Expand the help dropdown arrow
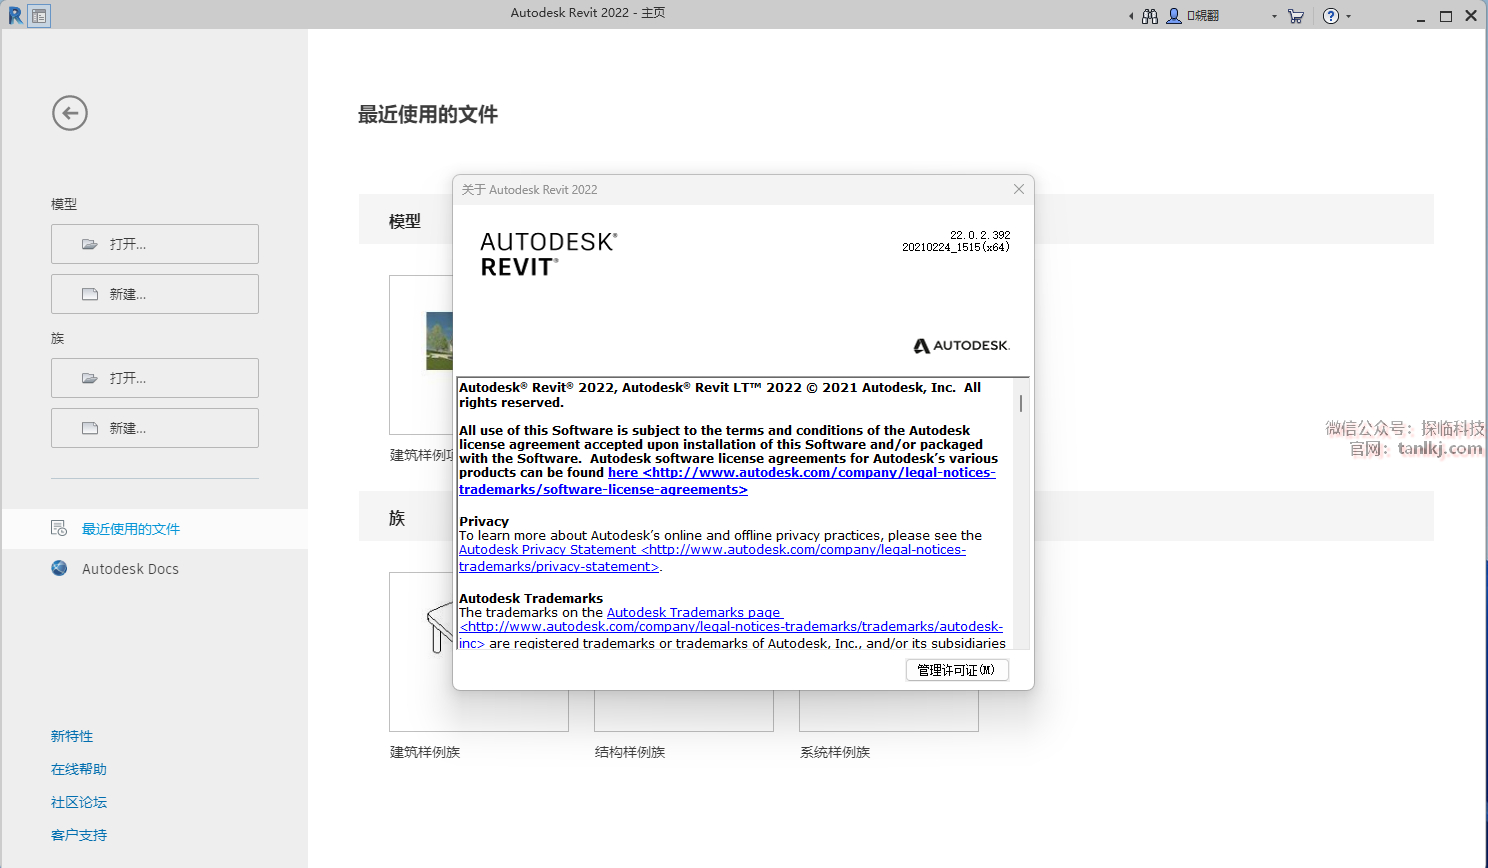The image size is (1488, 868). click(1348, 16)
